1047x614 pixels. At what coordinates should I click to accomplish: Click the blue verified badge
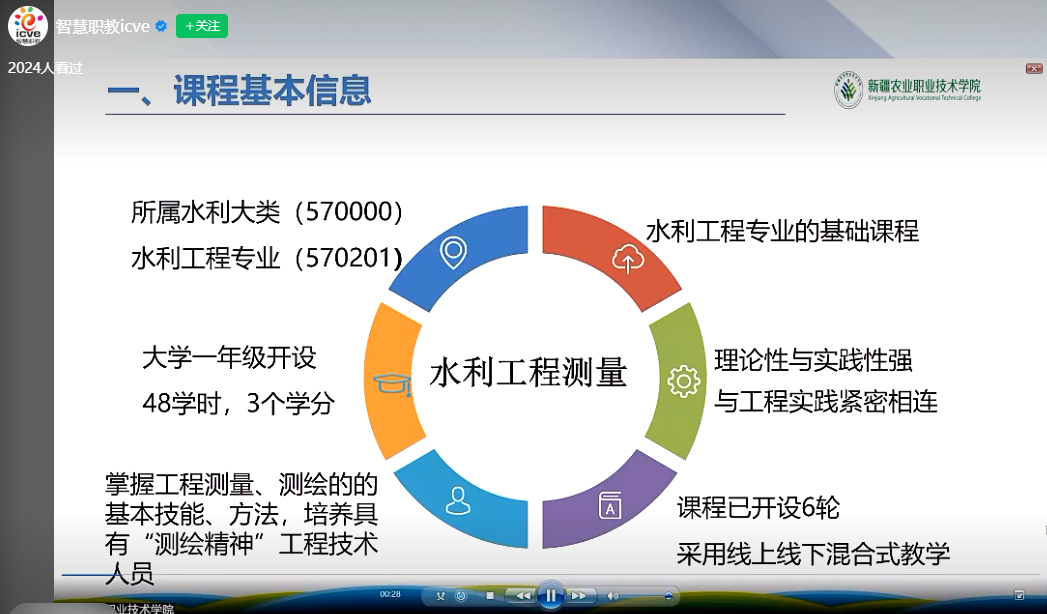160,27
